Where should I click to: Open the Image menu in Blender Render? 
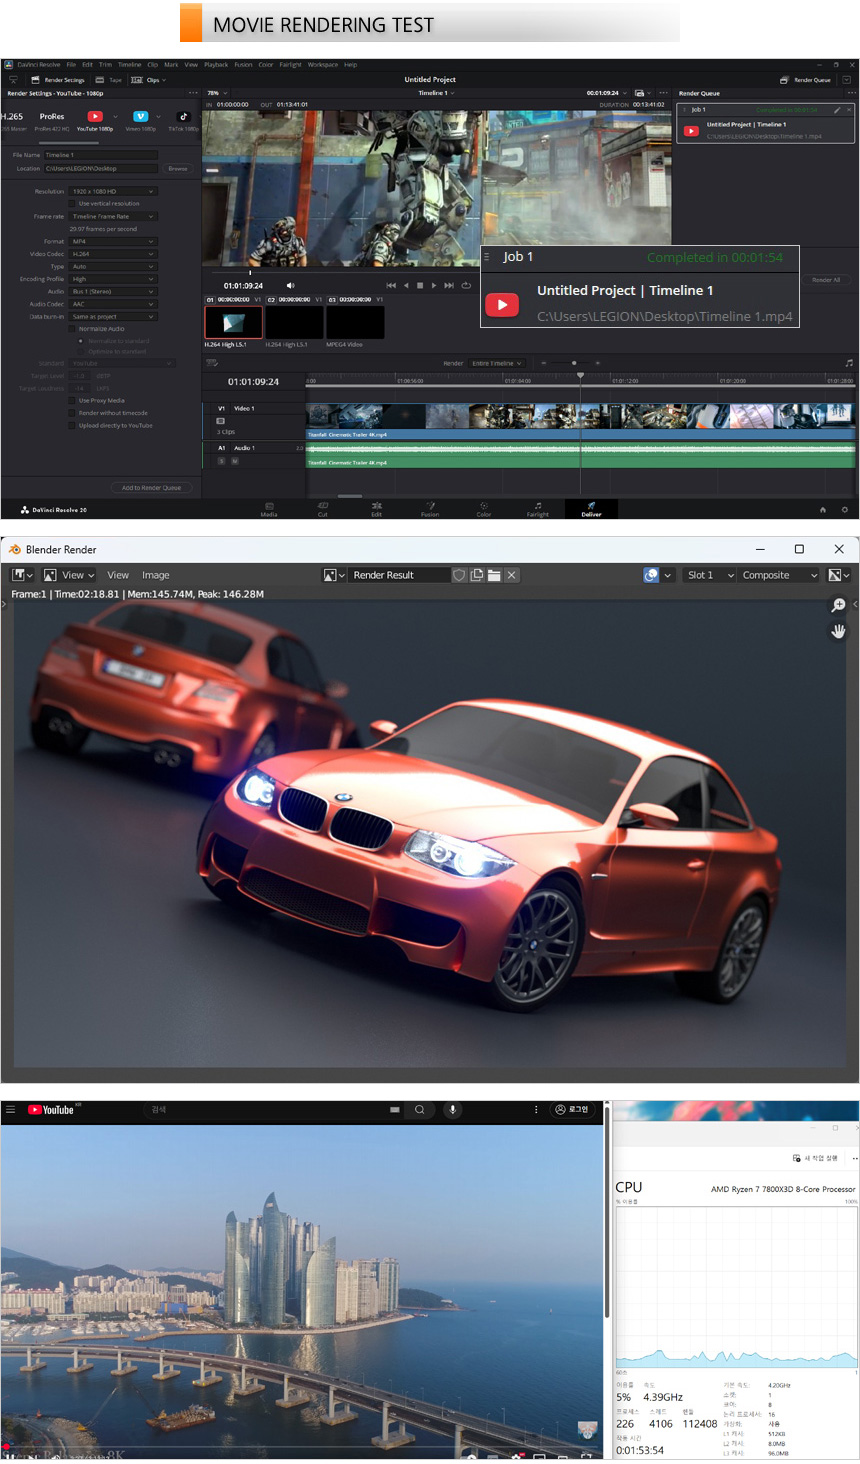[x=155, y=575]
